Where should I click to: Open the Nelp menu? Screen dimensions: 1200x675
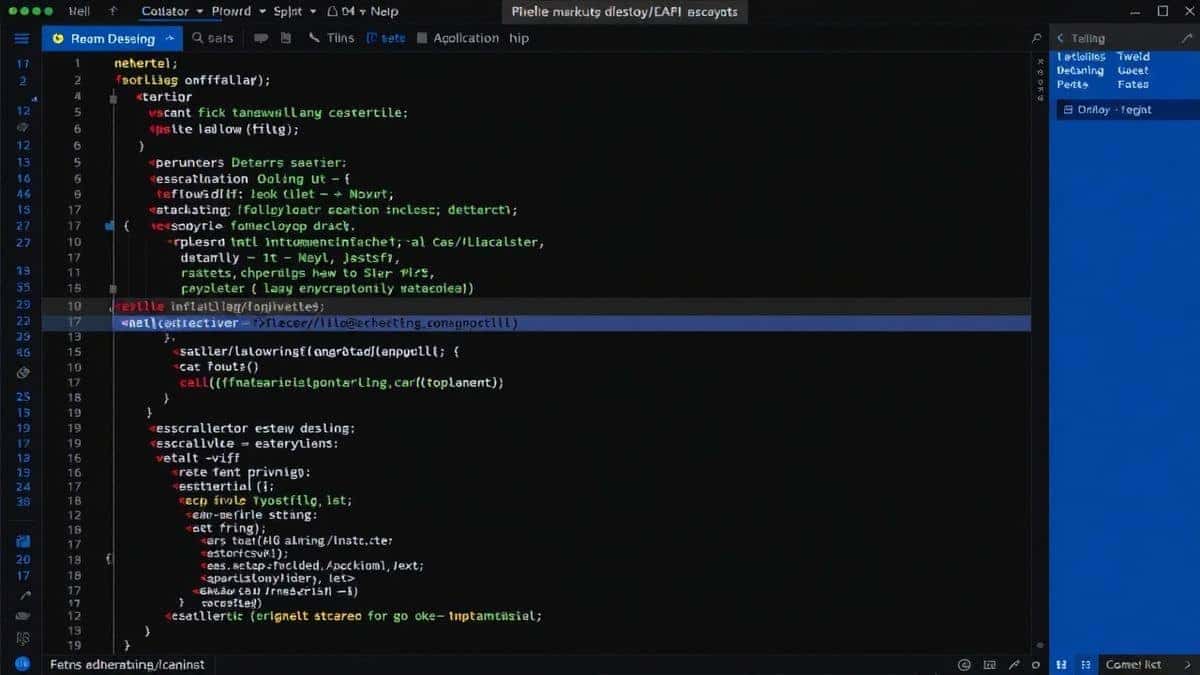click(383, 11)
